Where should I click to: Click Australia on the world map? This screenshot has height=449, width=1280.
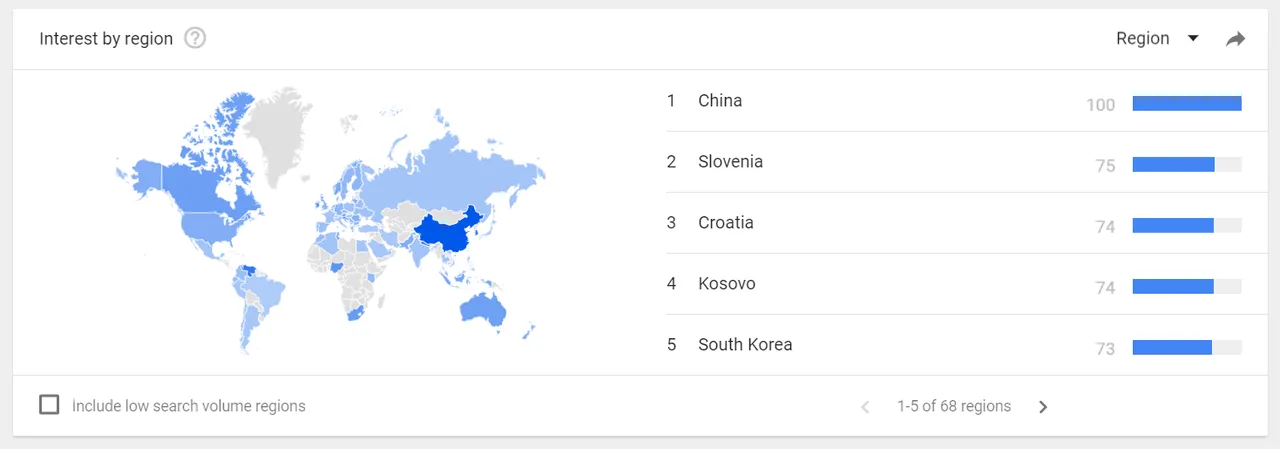[483, 308]
